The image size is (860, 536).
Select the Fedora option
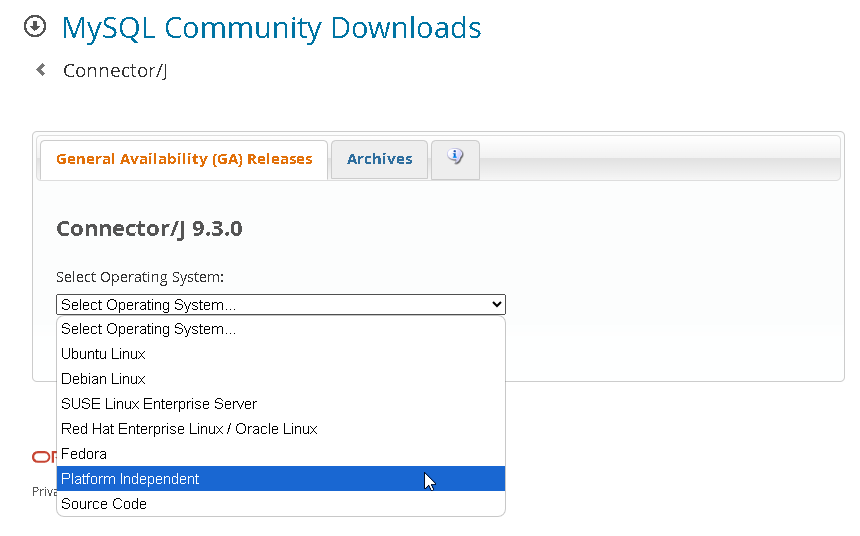coord(84,454)
